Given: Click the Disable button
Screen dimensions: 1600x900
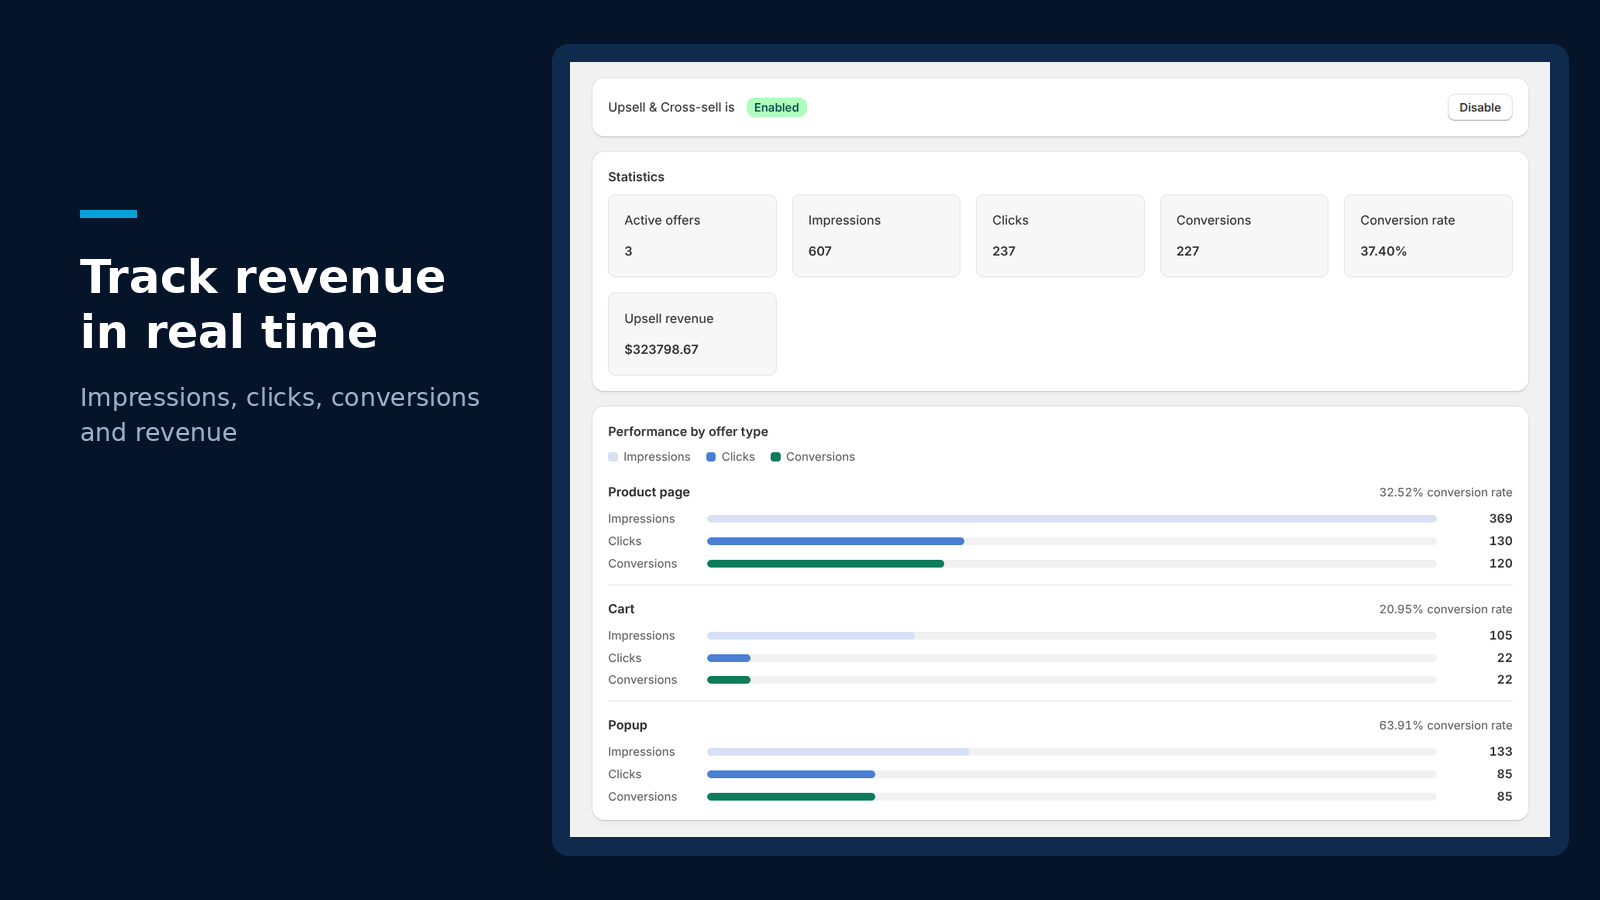Looking at the screenshot, I should [x=1480, y=108].
